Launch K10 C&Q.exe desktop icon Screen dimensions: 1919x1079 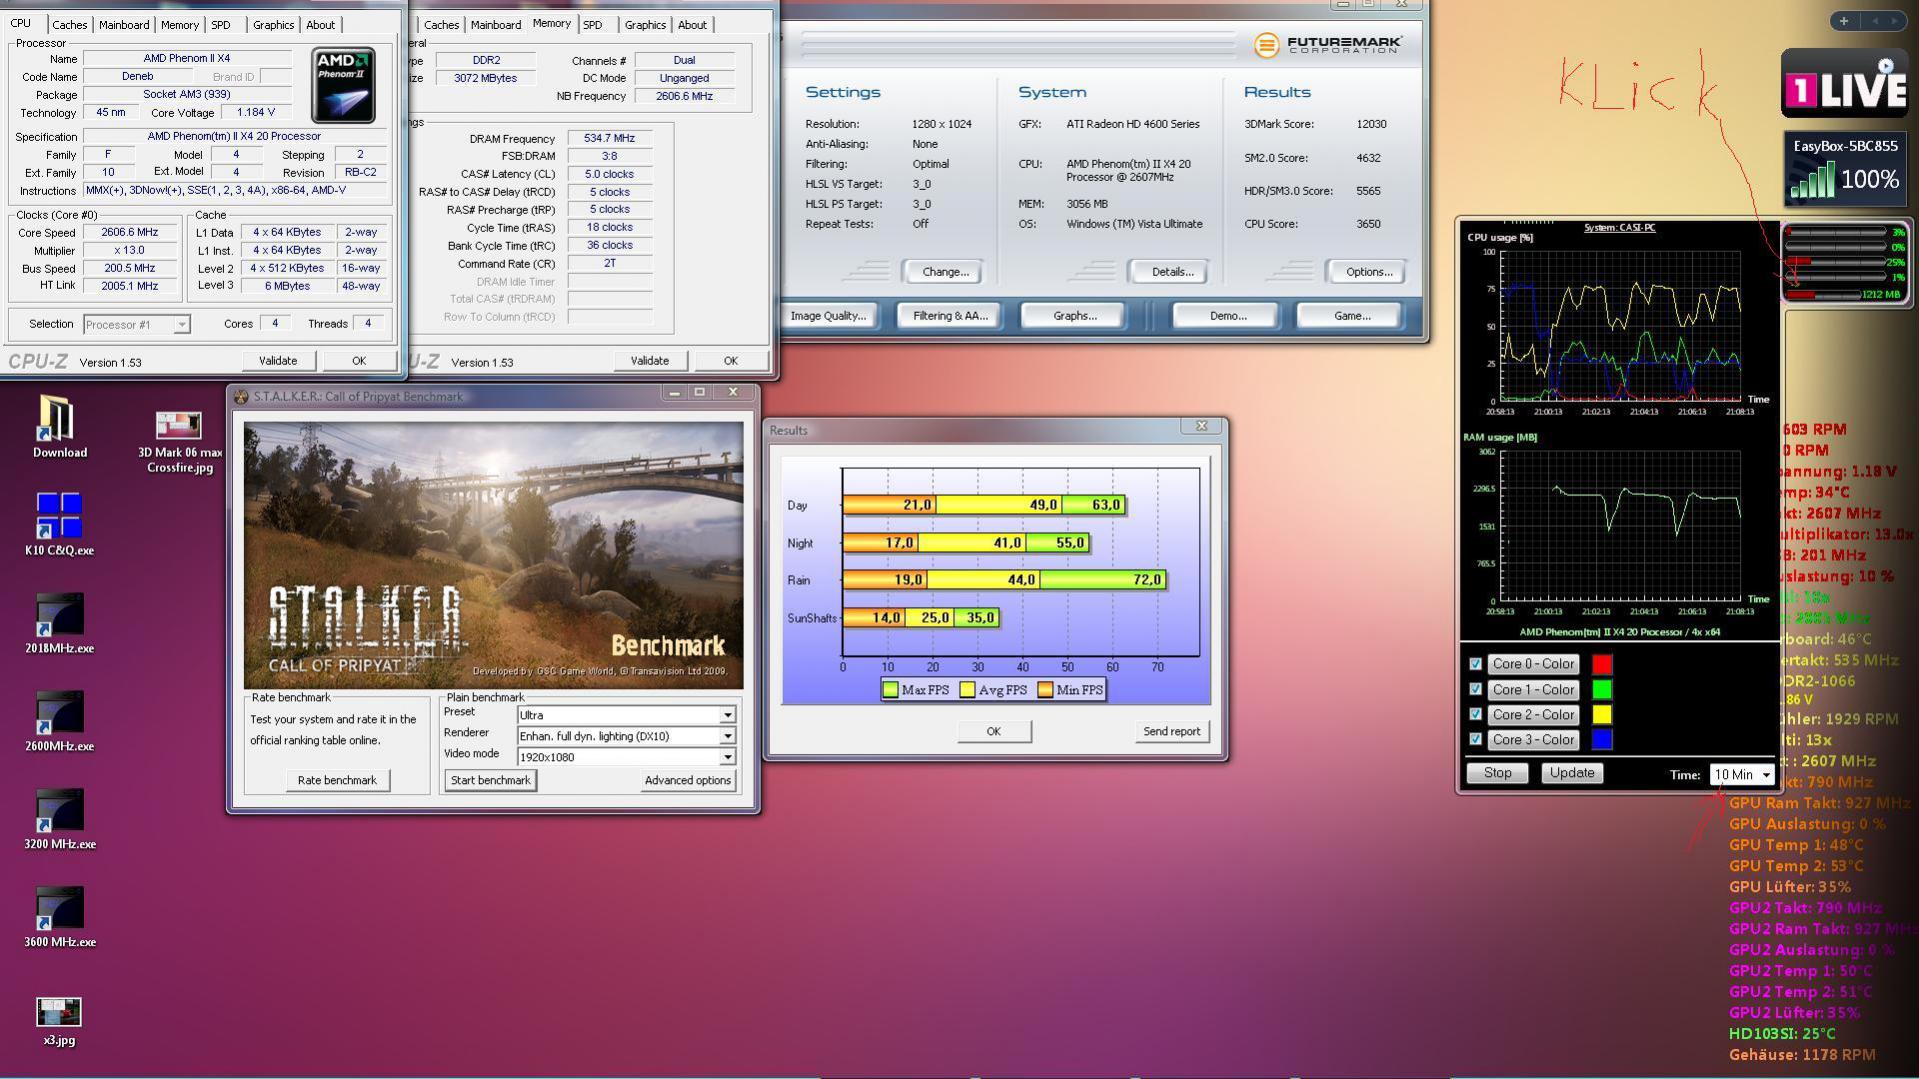58,516
